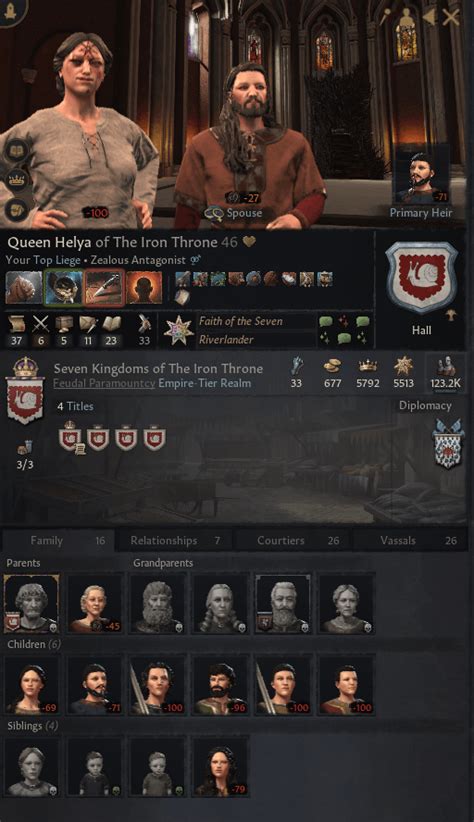The width and height of the screenshot is (474, 822).
Task: Click the Primary Heir portrait
Action: coord(421,178)
